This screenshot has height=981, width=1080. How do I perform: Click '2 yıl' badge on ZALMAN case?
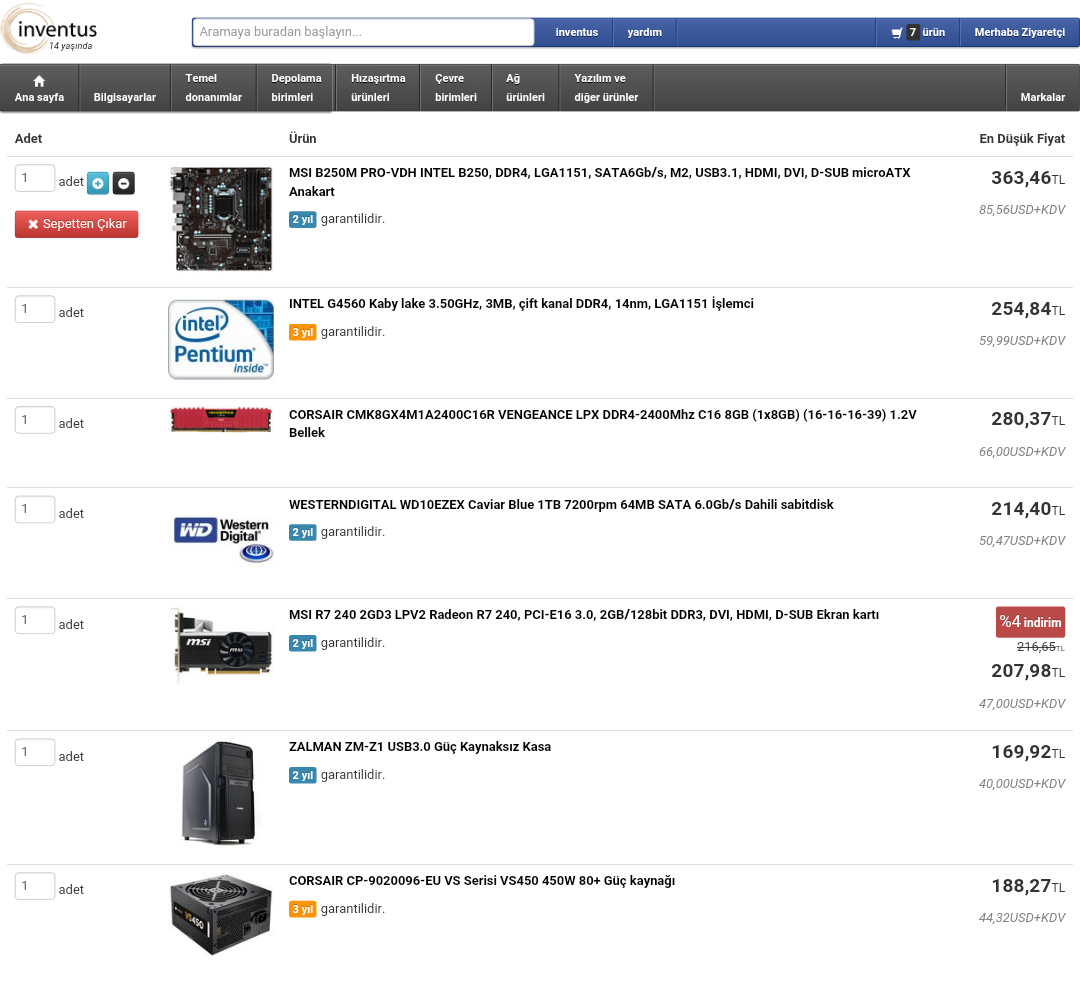[x=302, y=775]
